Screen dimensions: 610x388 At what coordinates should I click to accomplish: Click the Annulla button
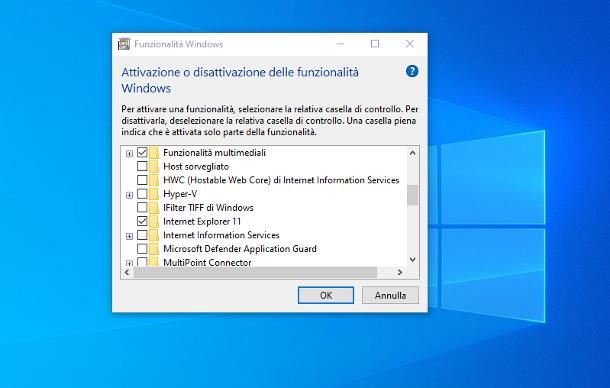pos(390,295)
